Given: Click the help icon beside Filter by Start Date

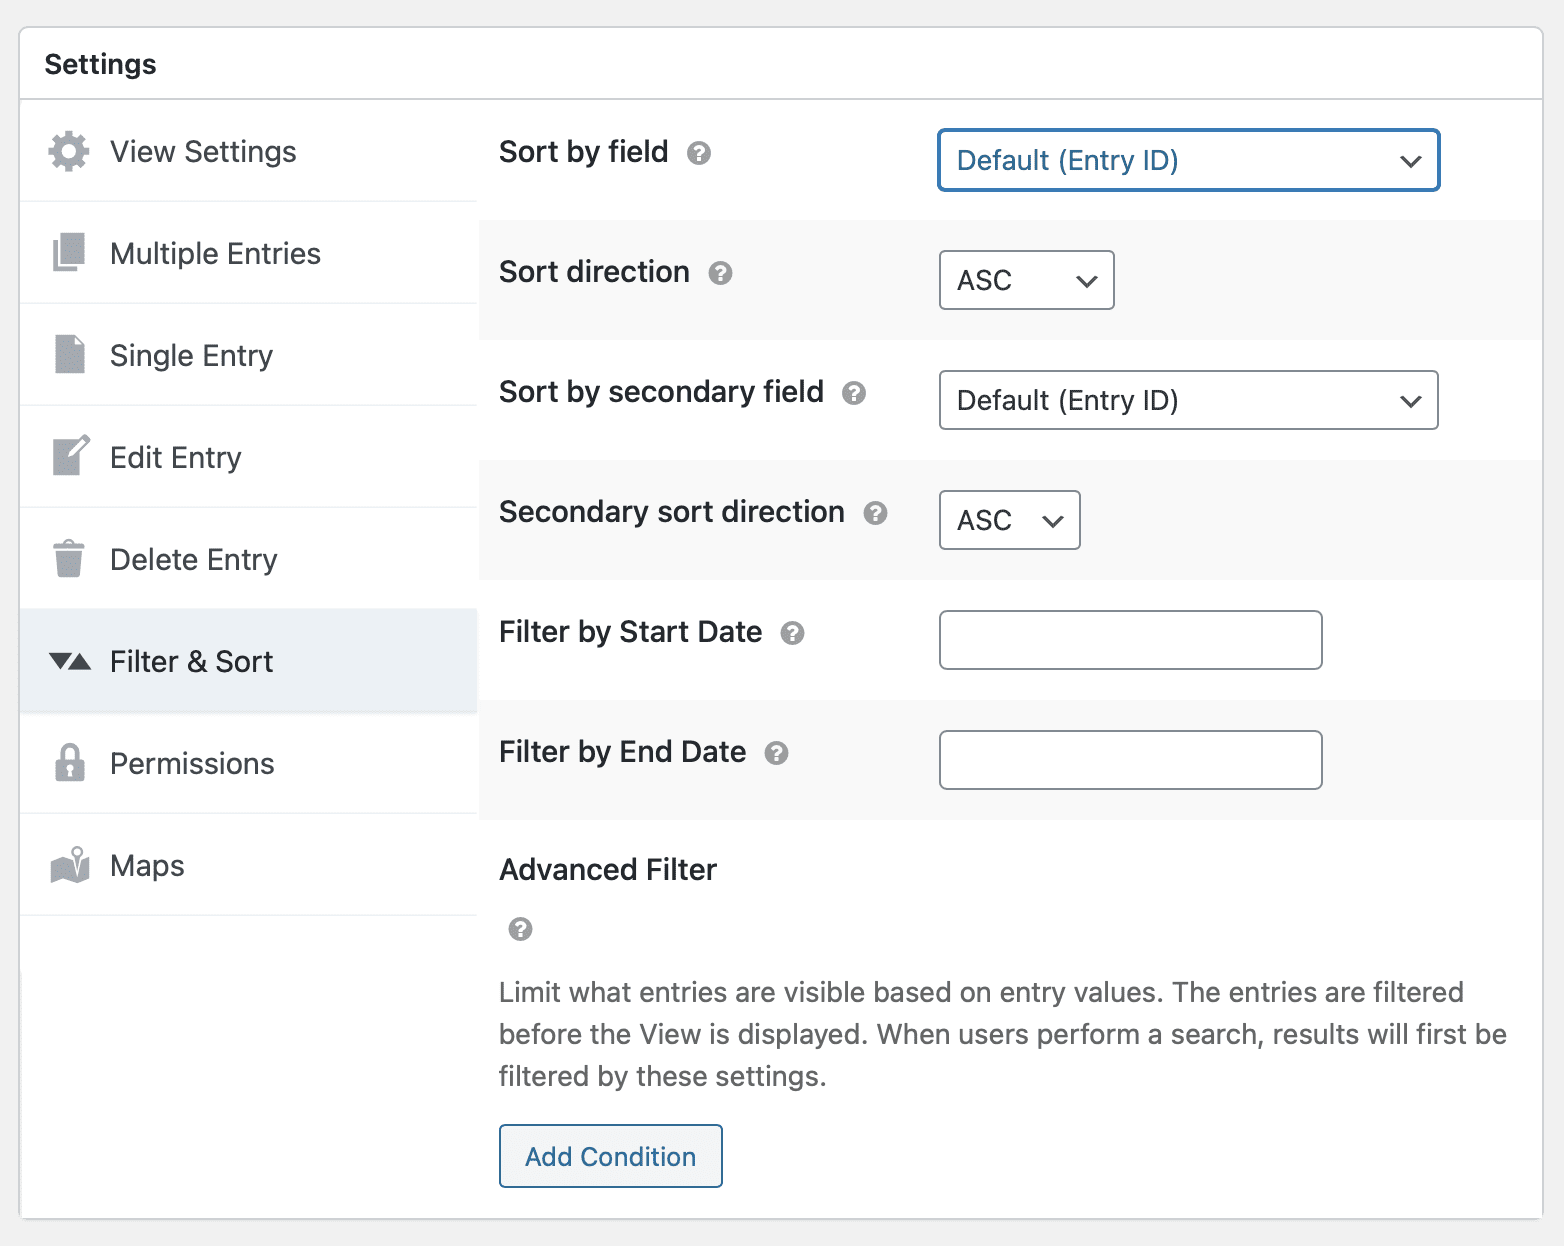Looking at the screenshot, I should click(792, 633).
